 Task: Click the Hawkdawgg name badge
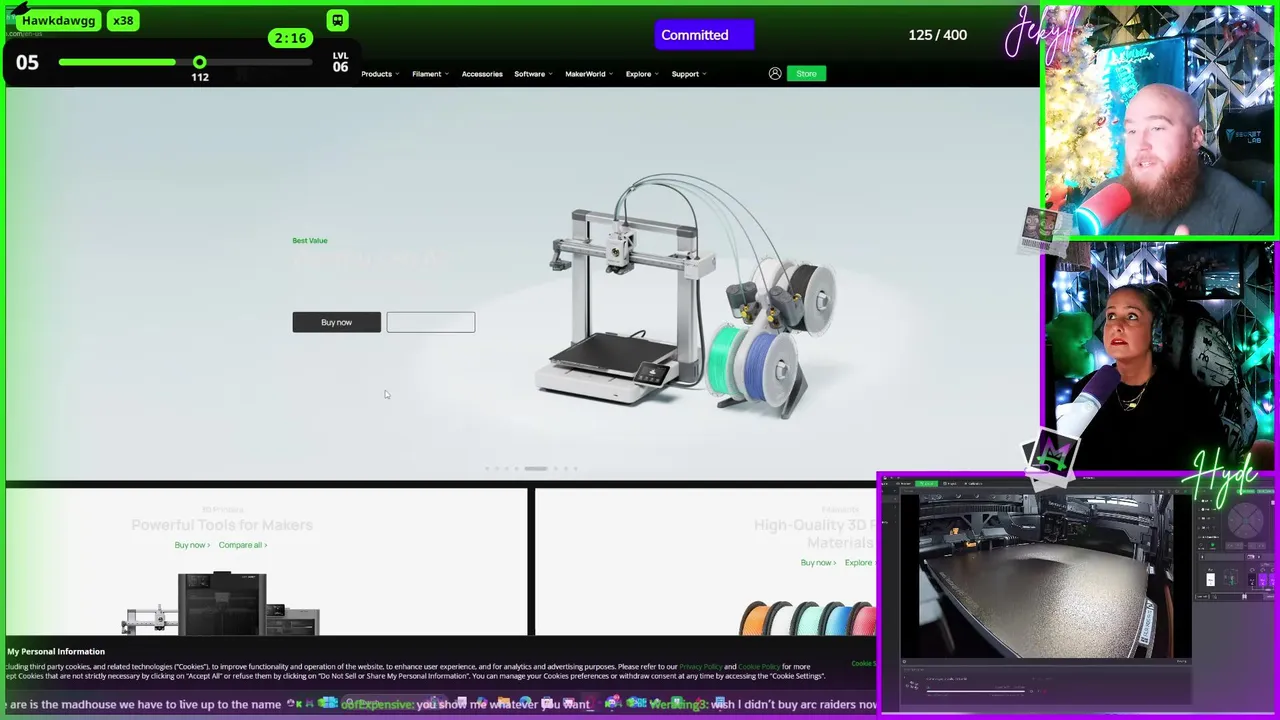(59, 20)
